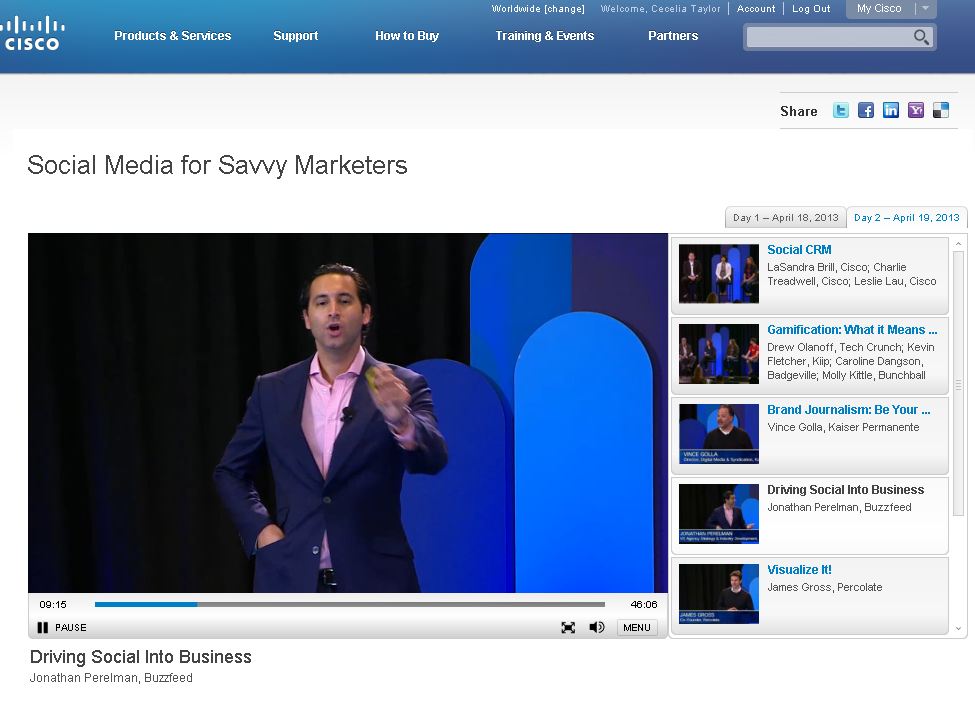Open Gamification: What it Means video

852,330
